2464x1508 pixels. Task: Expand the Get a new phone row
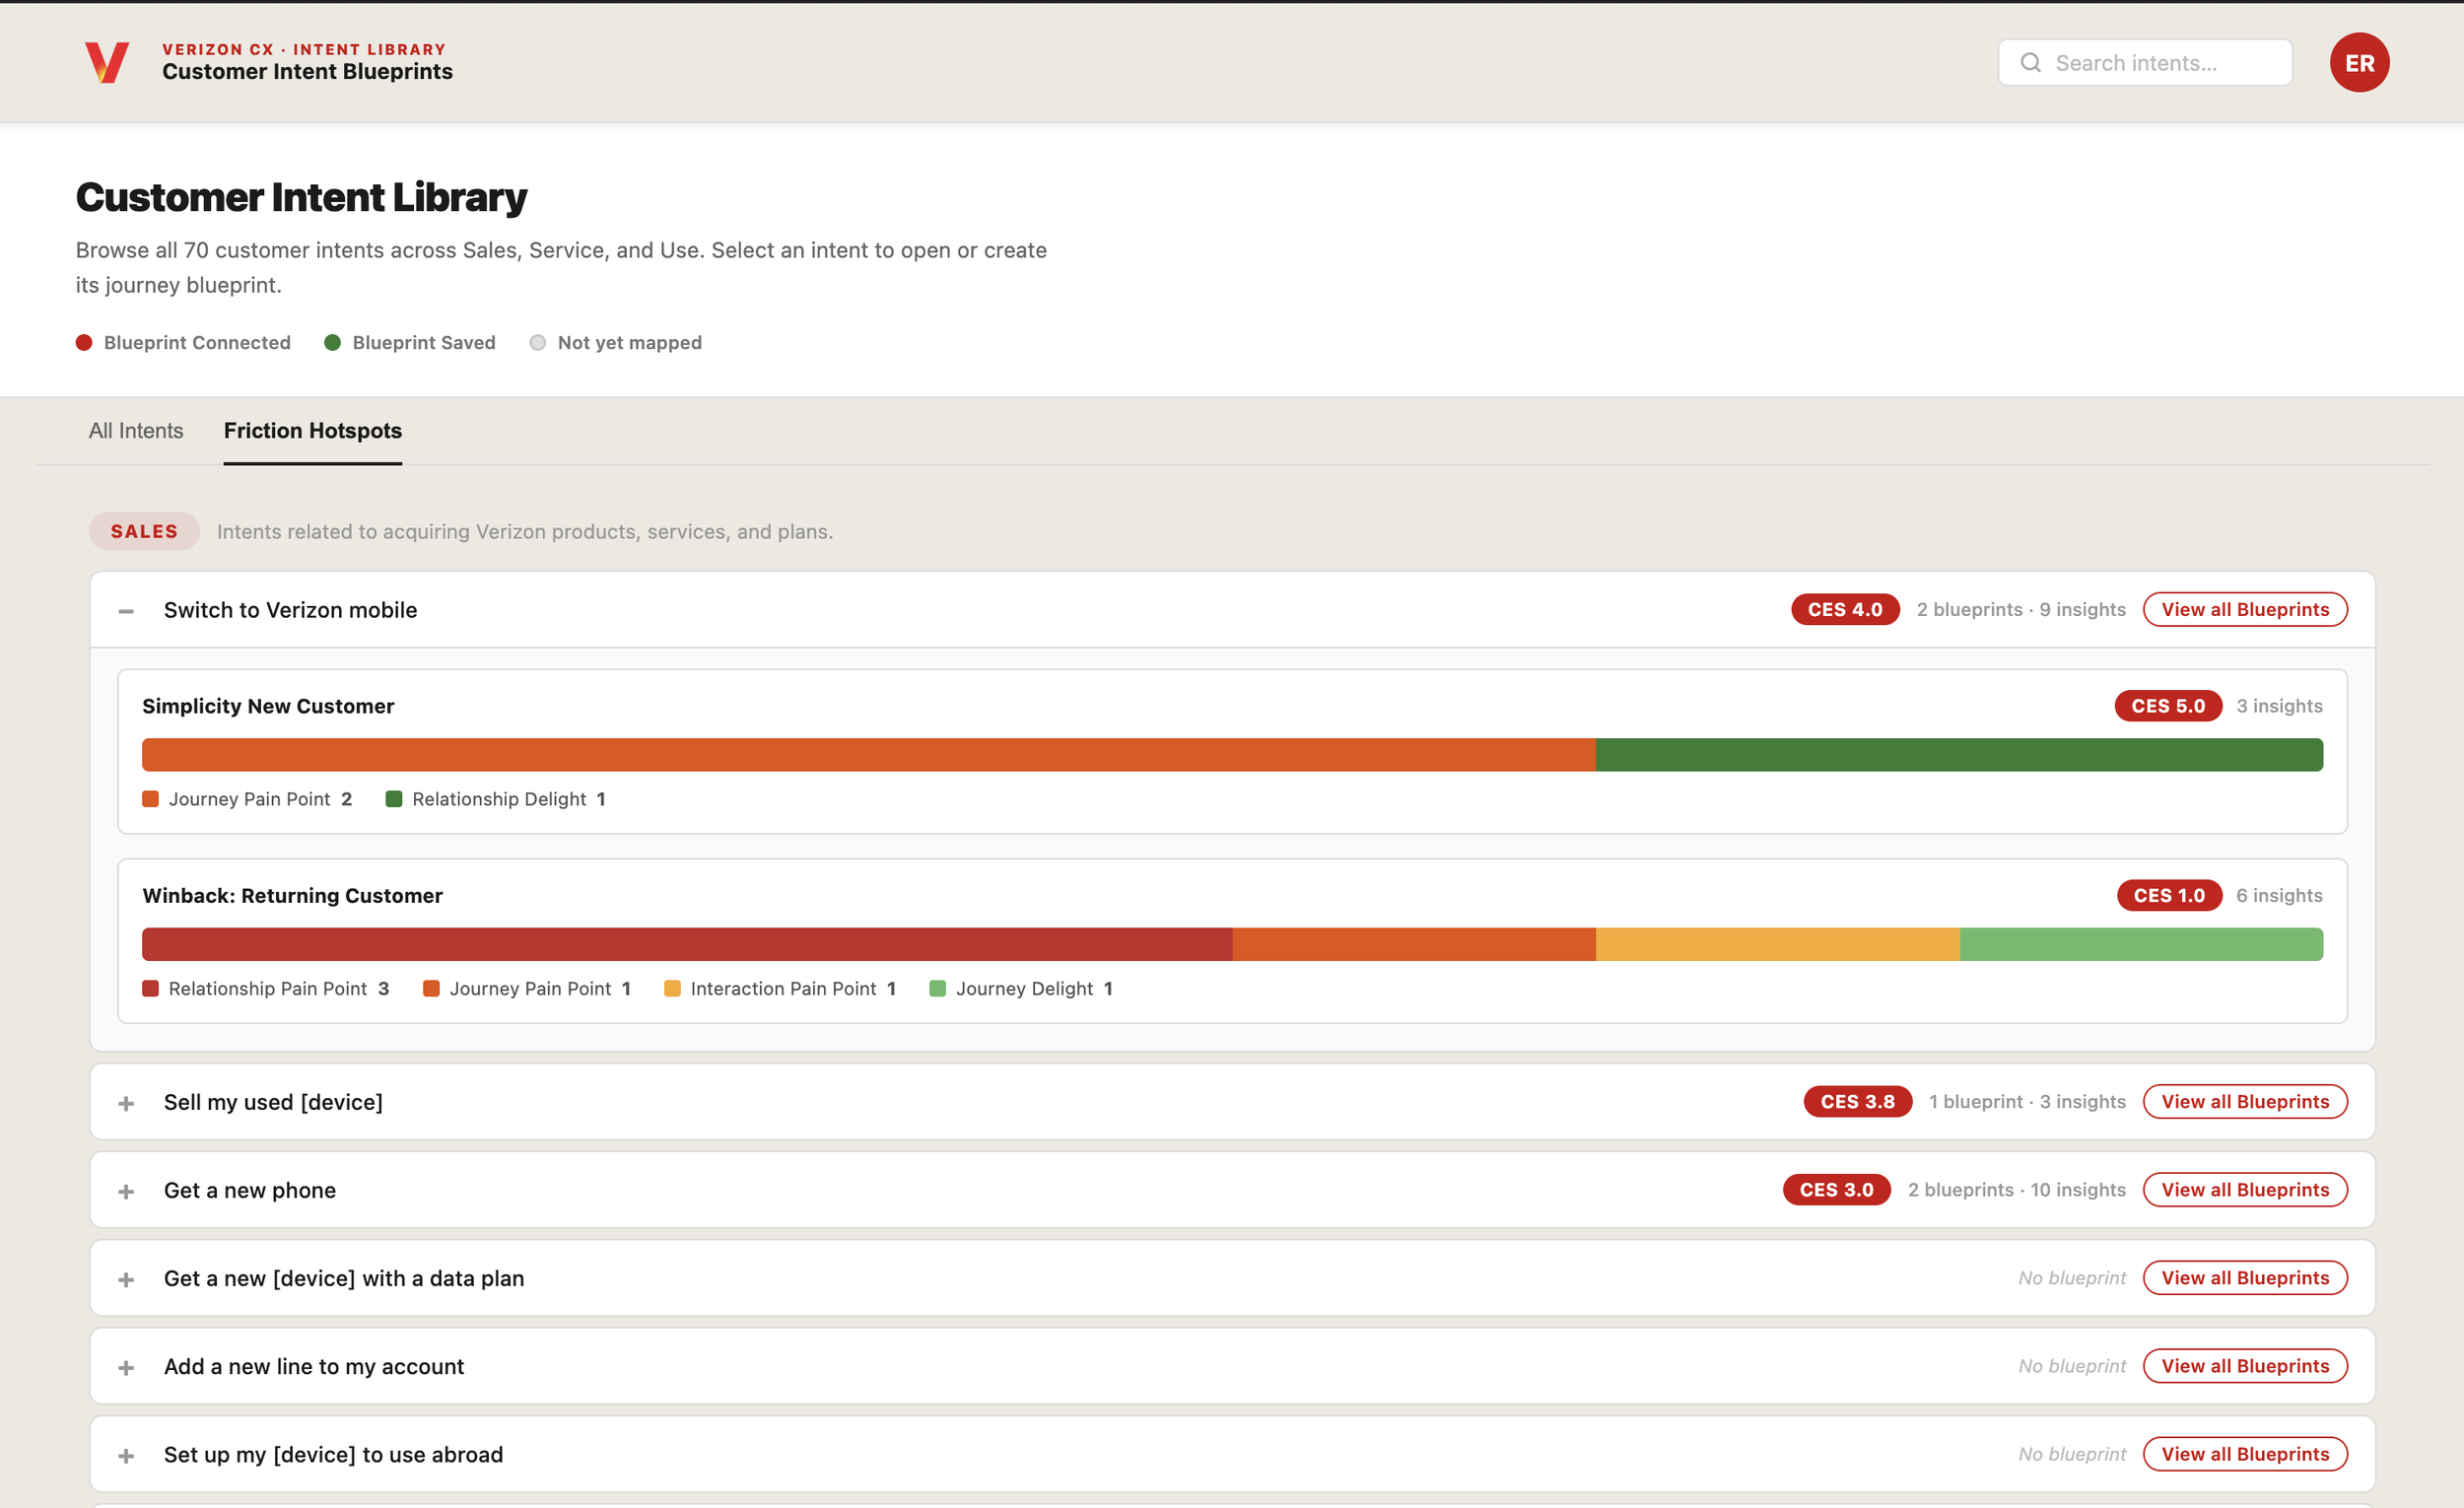(x=126, y=1191)
